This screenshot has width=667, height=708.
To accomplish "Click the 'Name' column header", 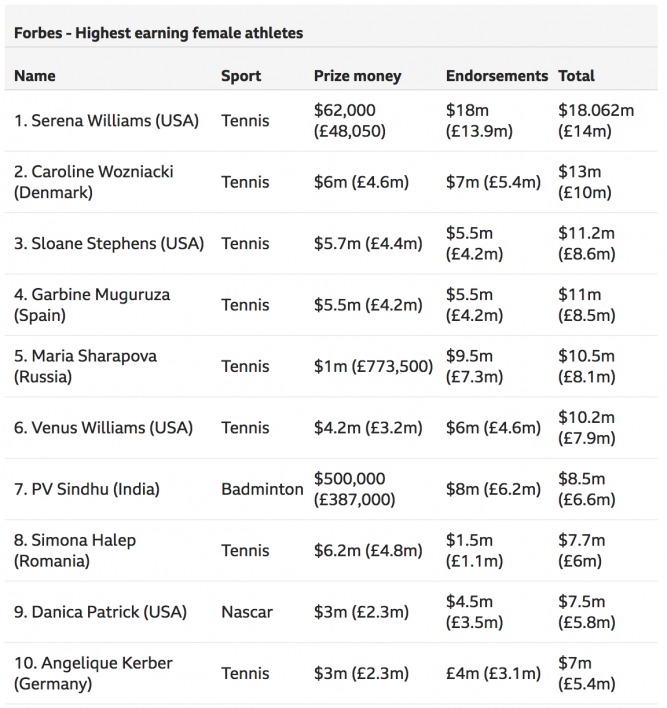I will click(35, 75).
